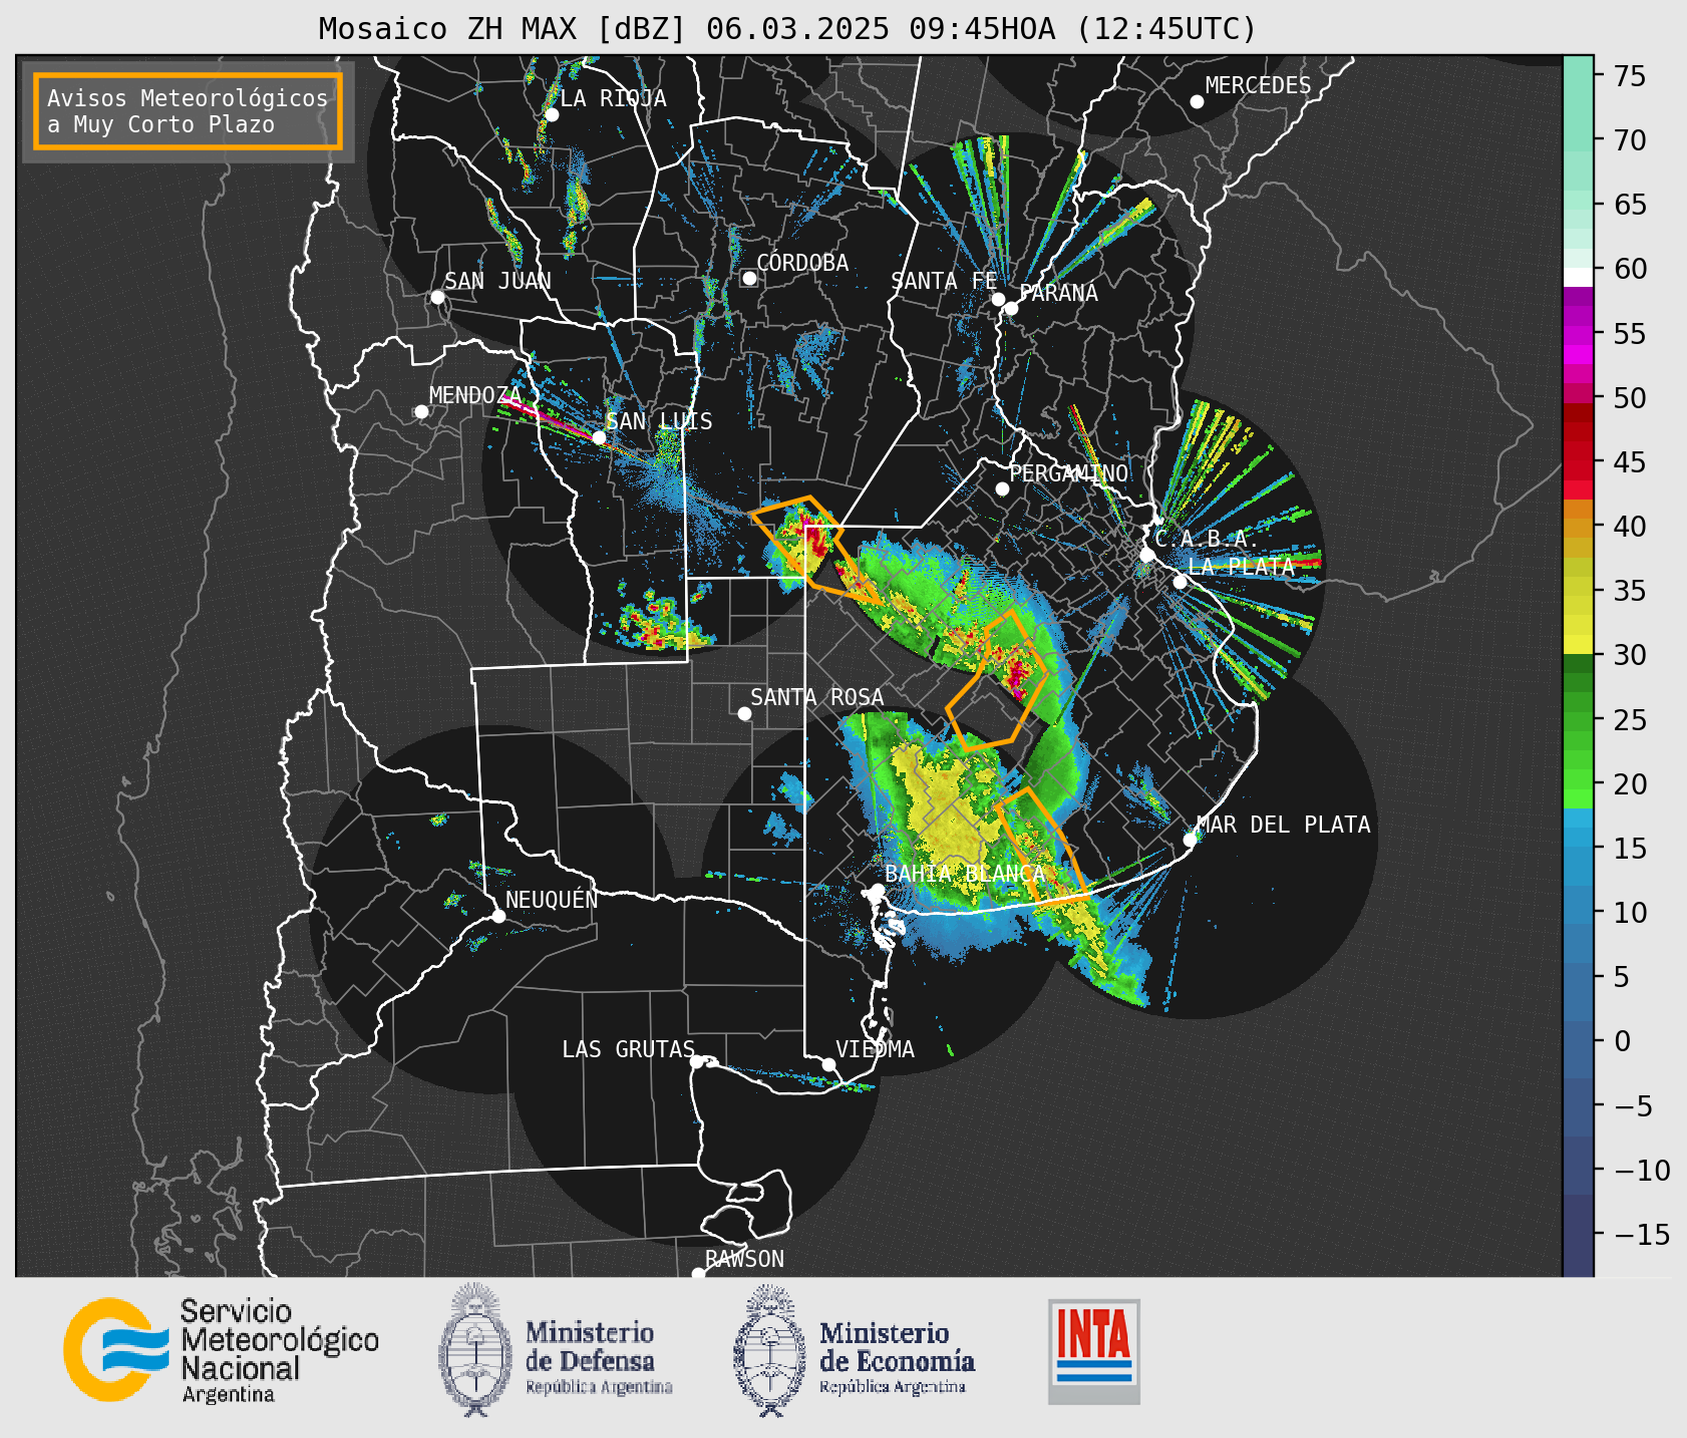The width and height of the screenshot is (1687, 1438).
Task: Click the SANTA ROSA city label
Action: [x=817, y=697]
